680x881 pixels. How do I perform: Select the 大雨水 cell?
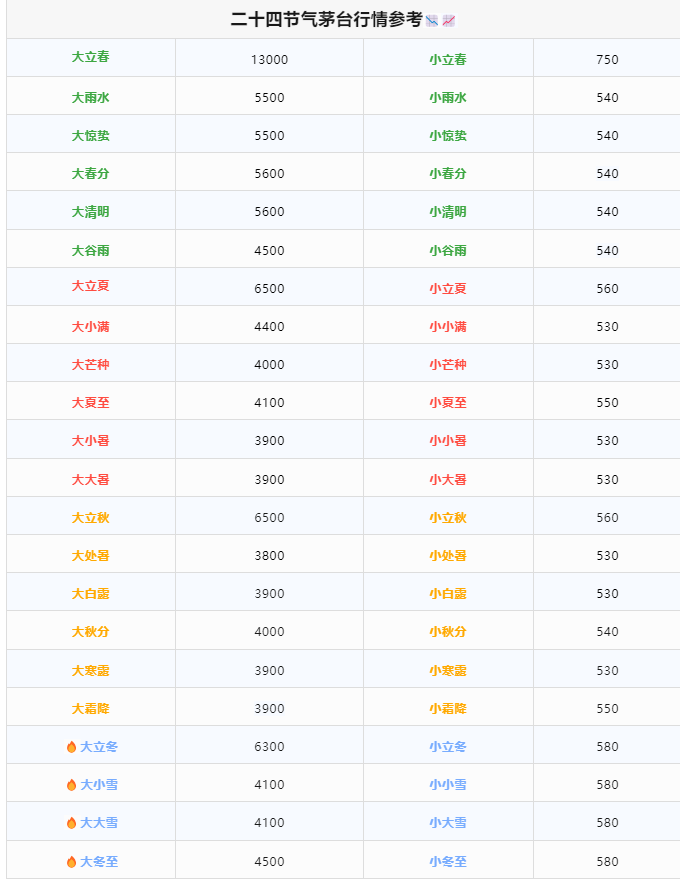pos(90,98)
